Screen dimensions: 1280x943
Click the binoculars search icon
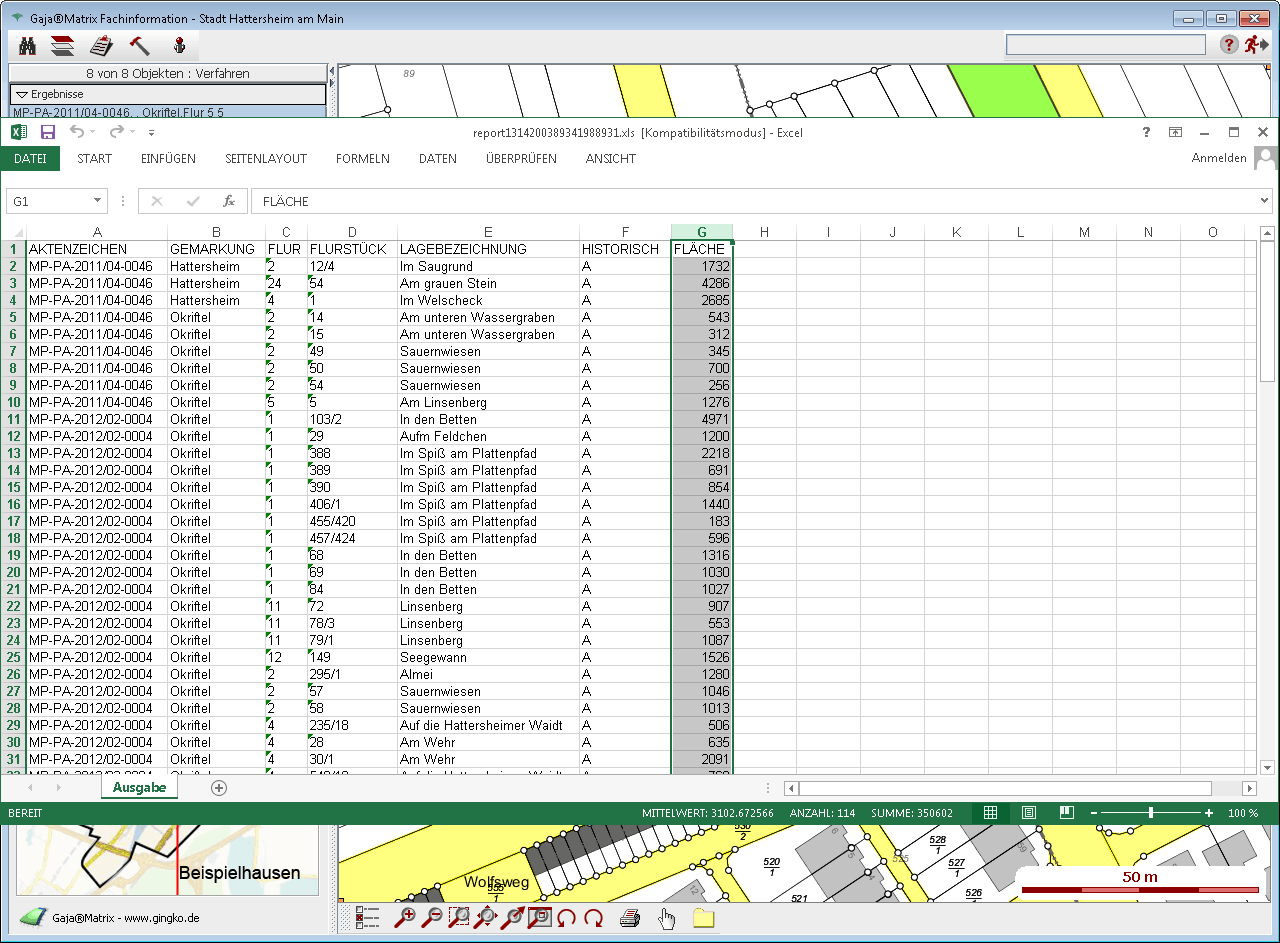coord(28,45)
